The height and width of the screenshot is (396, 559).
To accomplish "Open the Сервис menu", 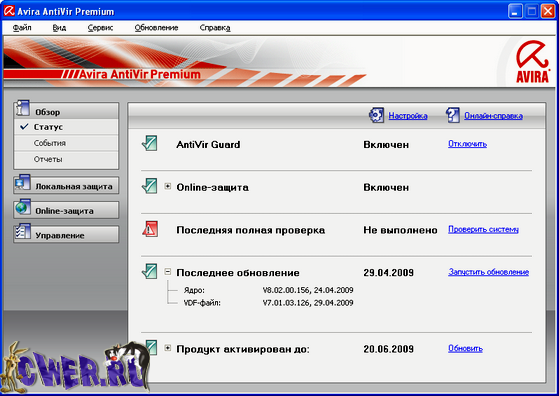I will (x=100, y=28).
